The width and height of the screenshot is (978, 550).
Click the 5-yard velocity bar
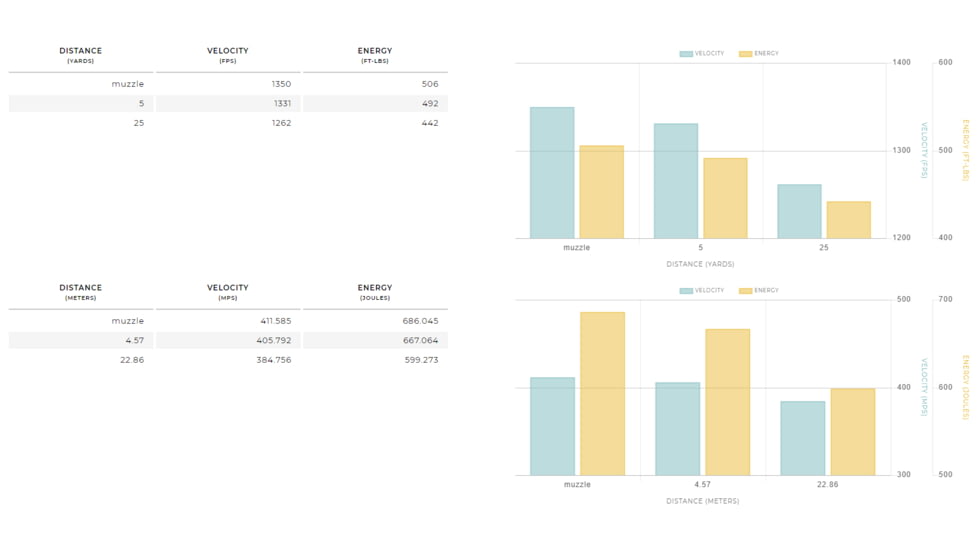(x=676, y=181)
